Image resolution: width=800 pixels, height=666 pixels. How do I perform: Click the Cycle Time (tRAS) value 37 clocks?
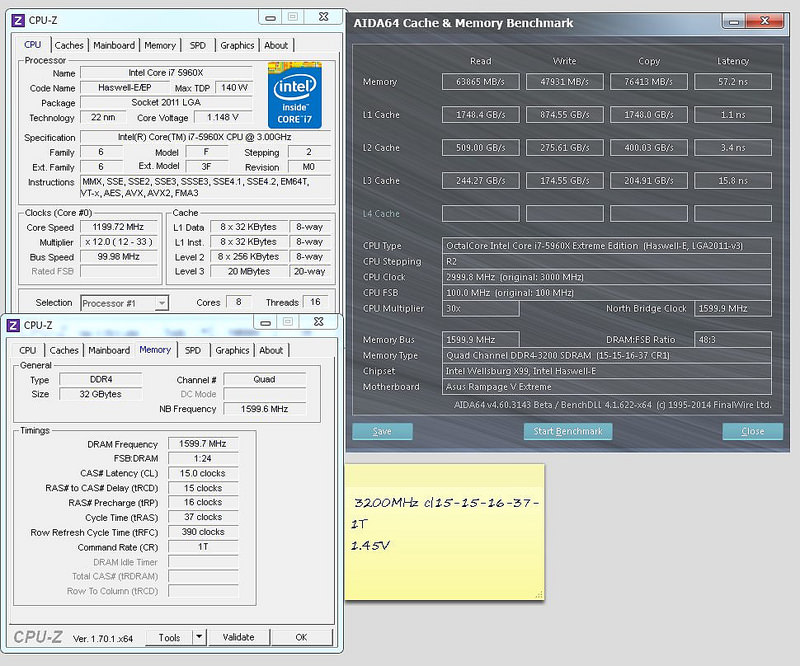tap(203, 517)
